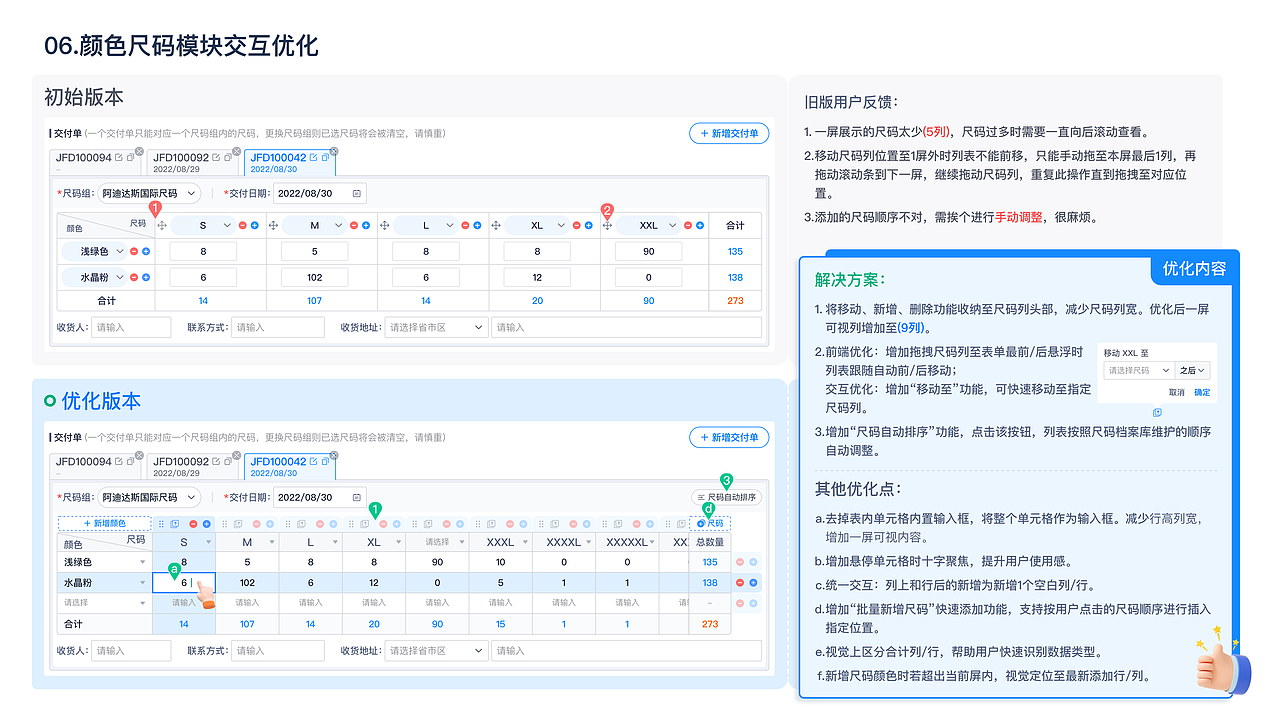This screenshot has height=720, width=1280.
Task: Click the 尺码自动排序 sort icon button
Action: pyautogui.click(x=728, y=497)
